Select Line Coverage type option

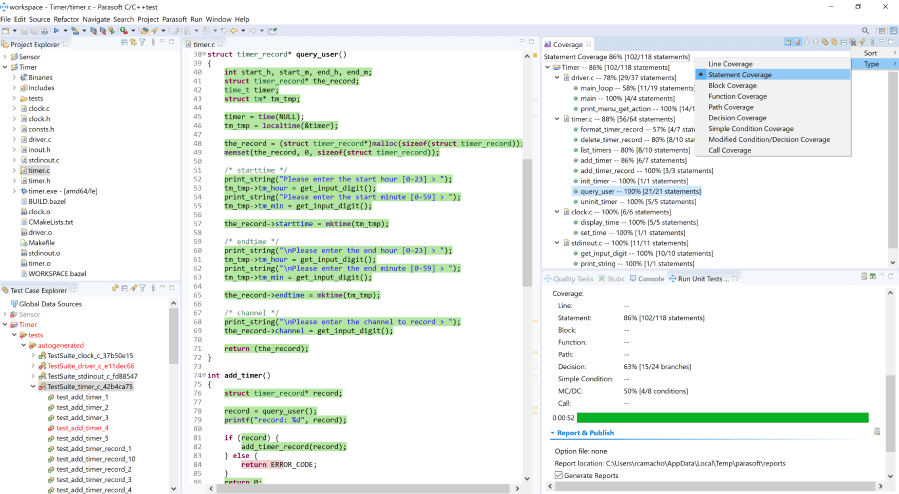(730, 64)
